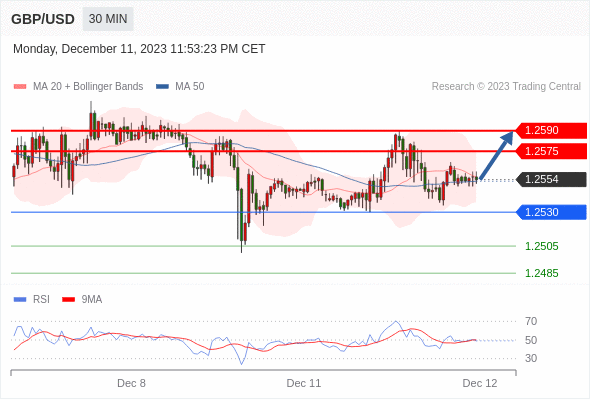Image resolution: width=590 pixels, height=400 pixels.
Task: Select the 30 MIN timeframe badge
Action: (x=108, y=19)
